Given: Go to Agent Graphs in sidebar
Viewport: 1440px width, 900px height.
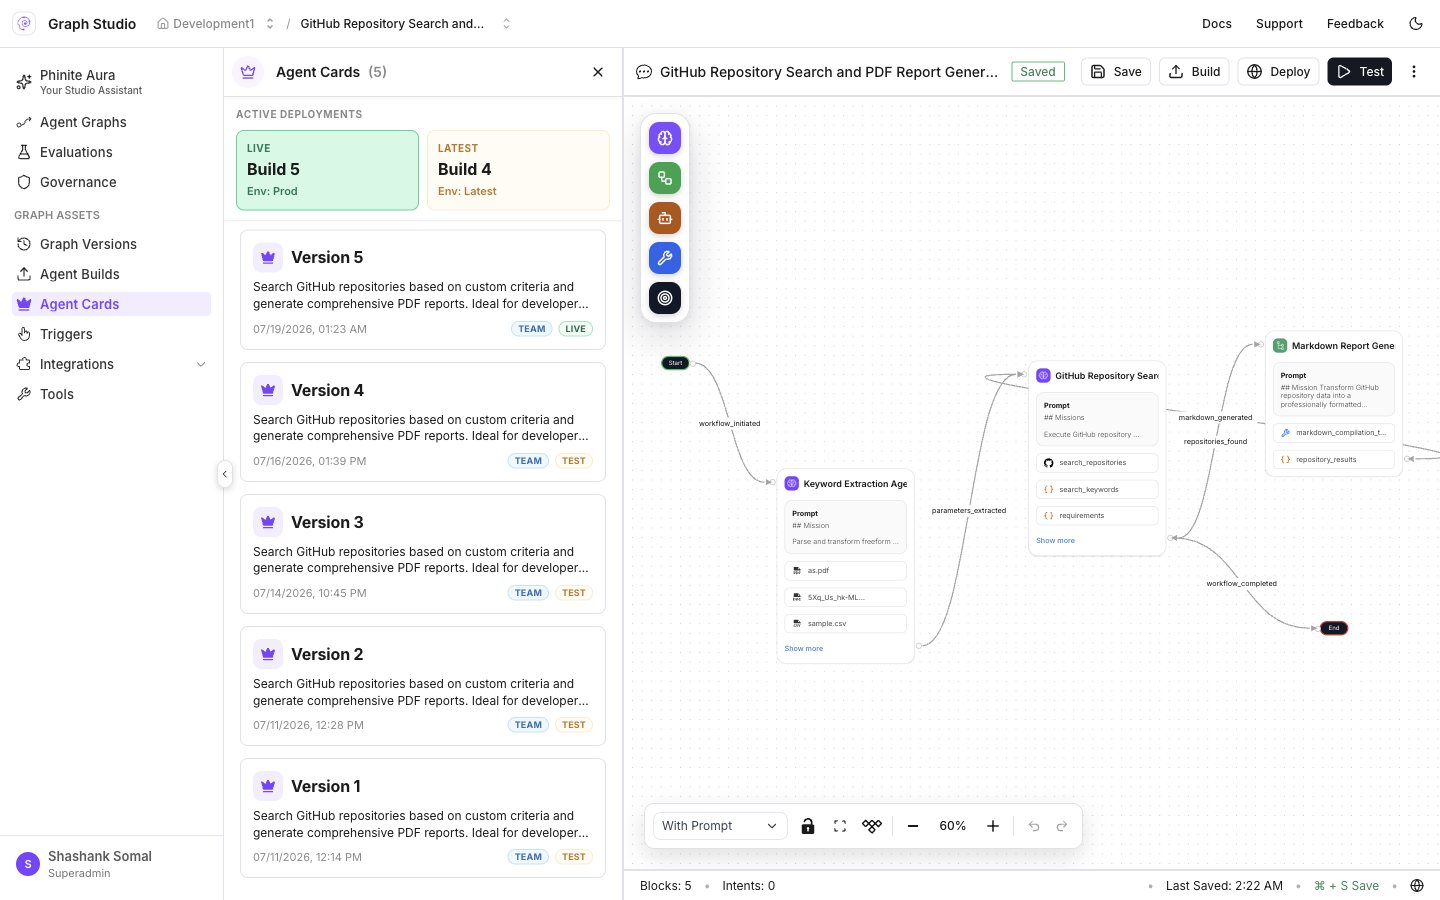Looking at the screenshot, I should tap(111, 122).
